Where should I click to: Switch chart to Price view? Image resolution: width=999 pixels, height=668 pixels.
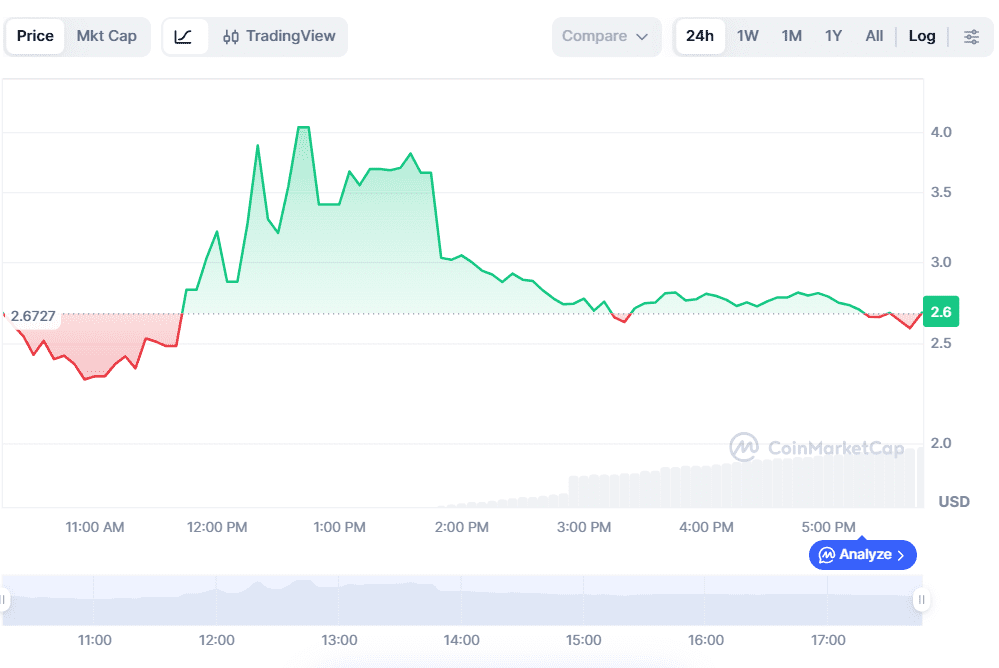[35, 37]
